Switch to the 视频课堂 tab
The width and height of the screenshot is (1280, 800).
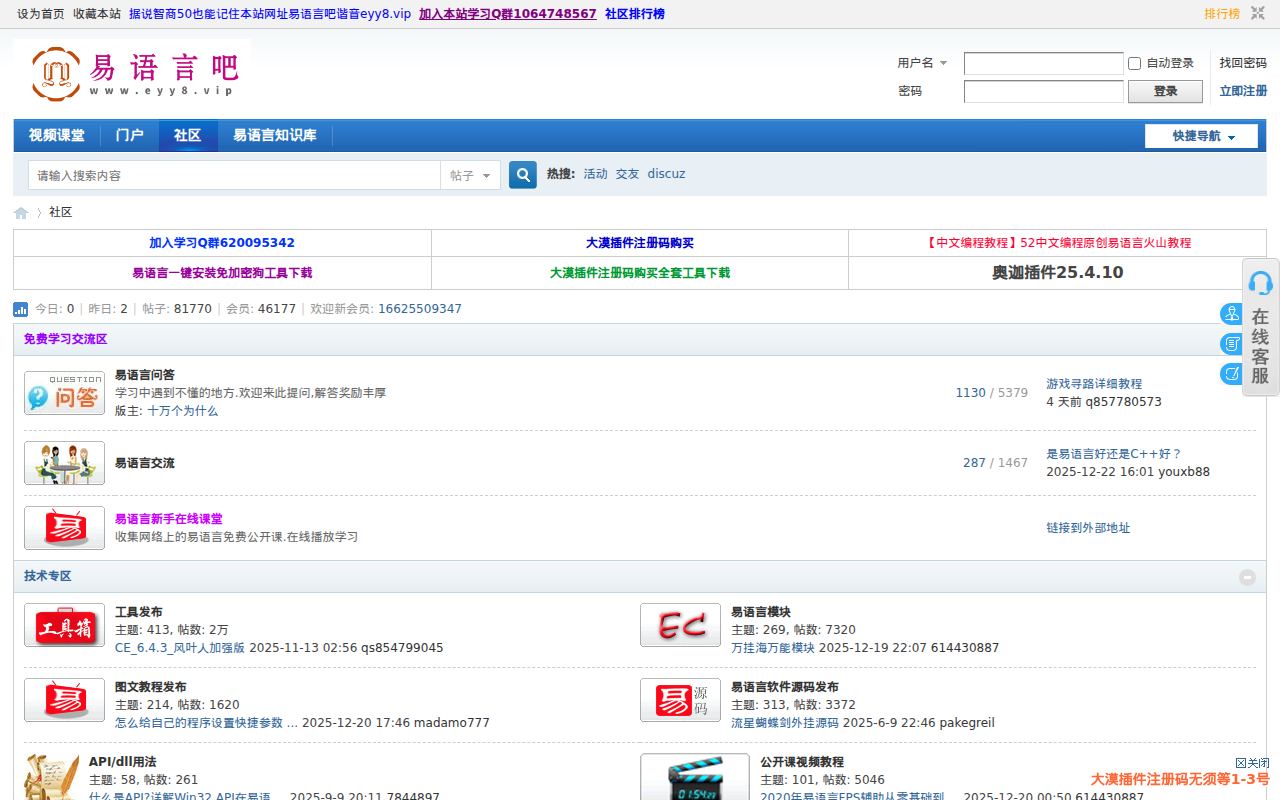coord(56,135)
